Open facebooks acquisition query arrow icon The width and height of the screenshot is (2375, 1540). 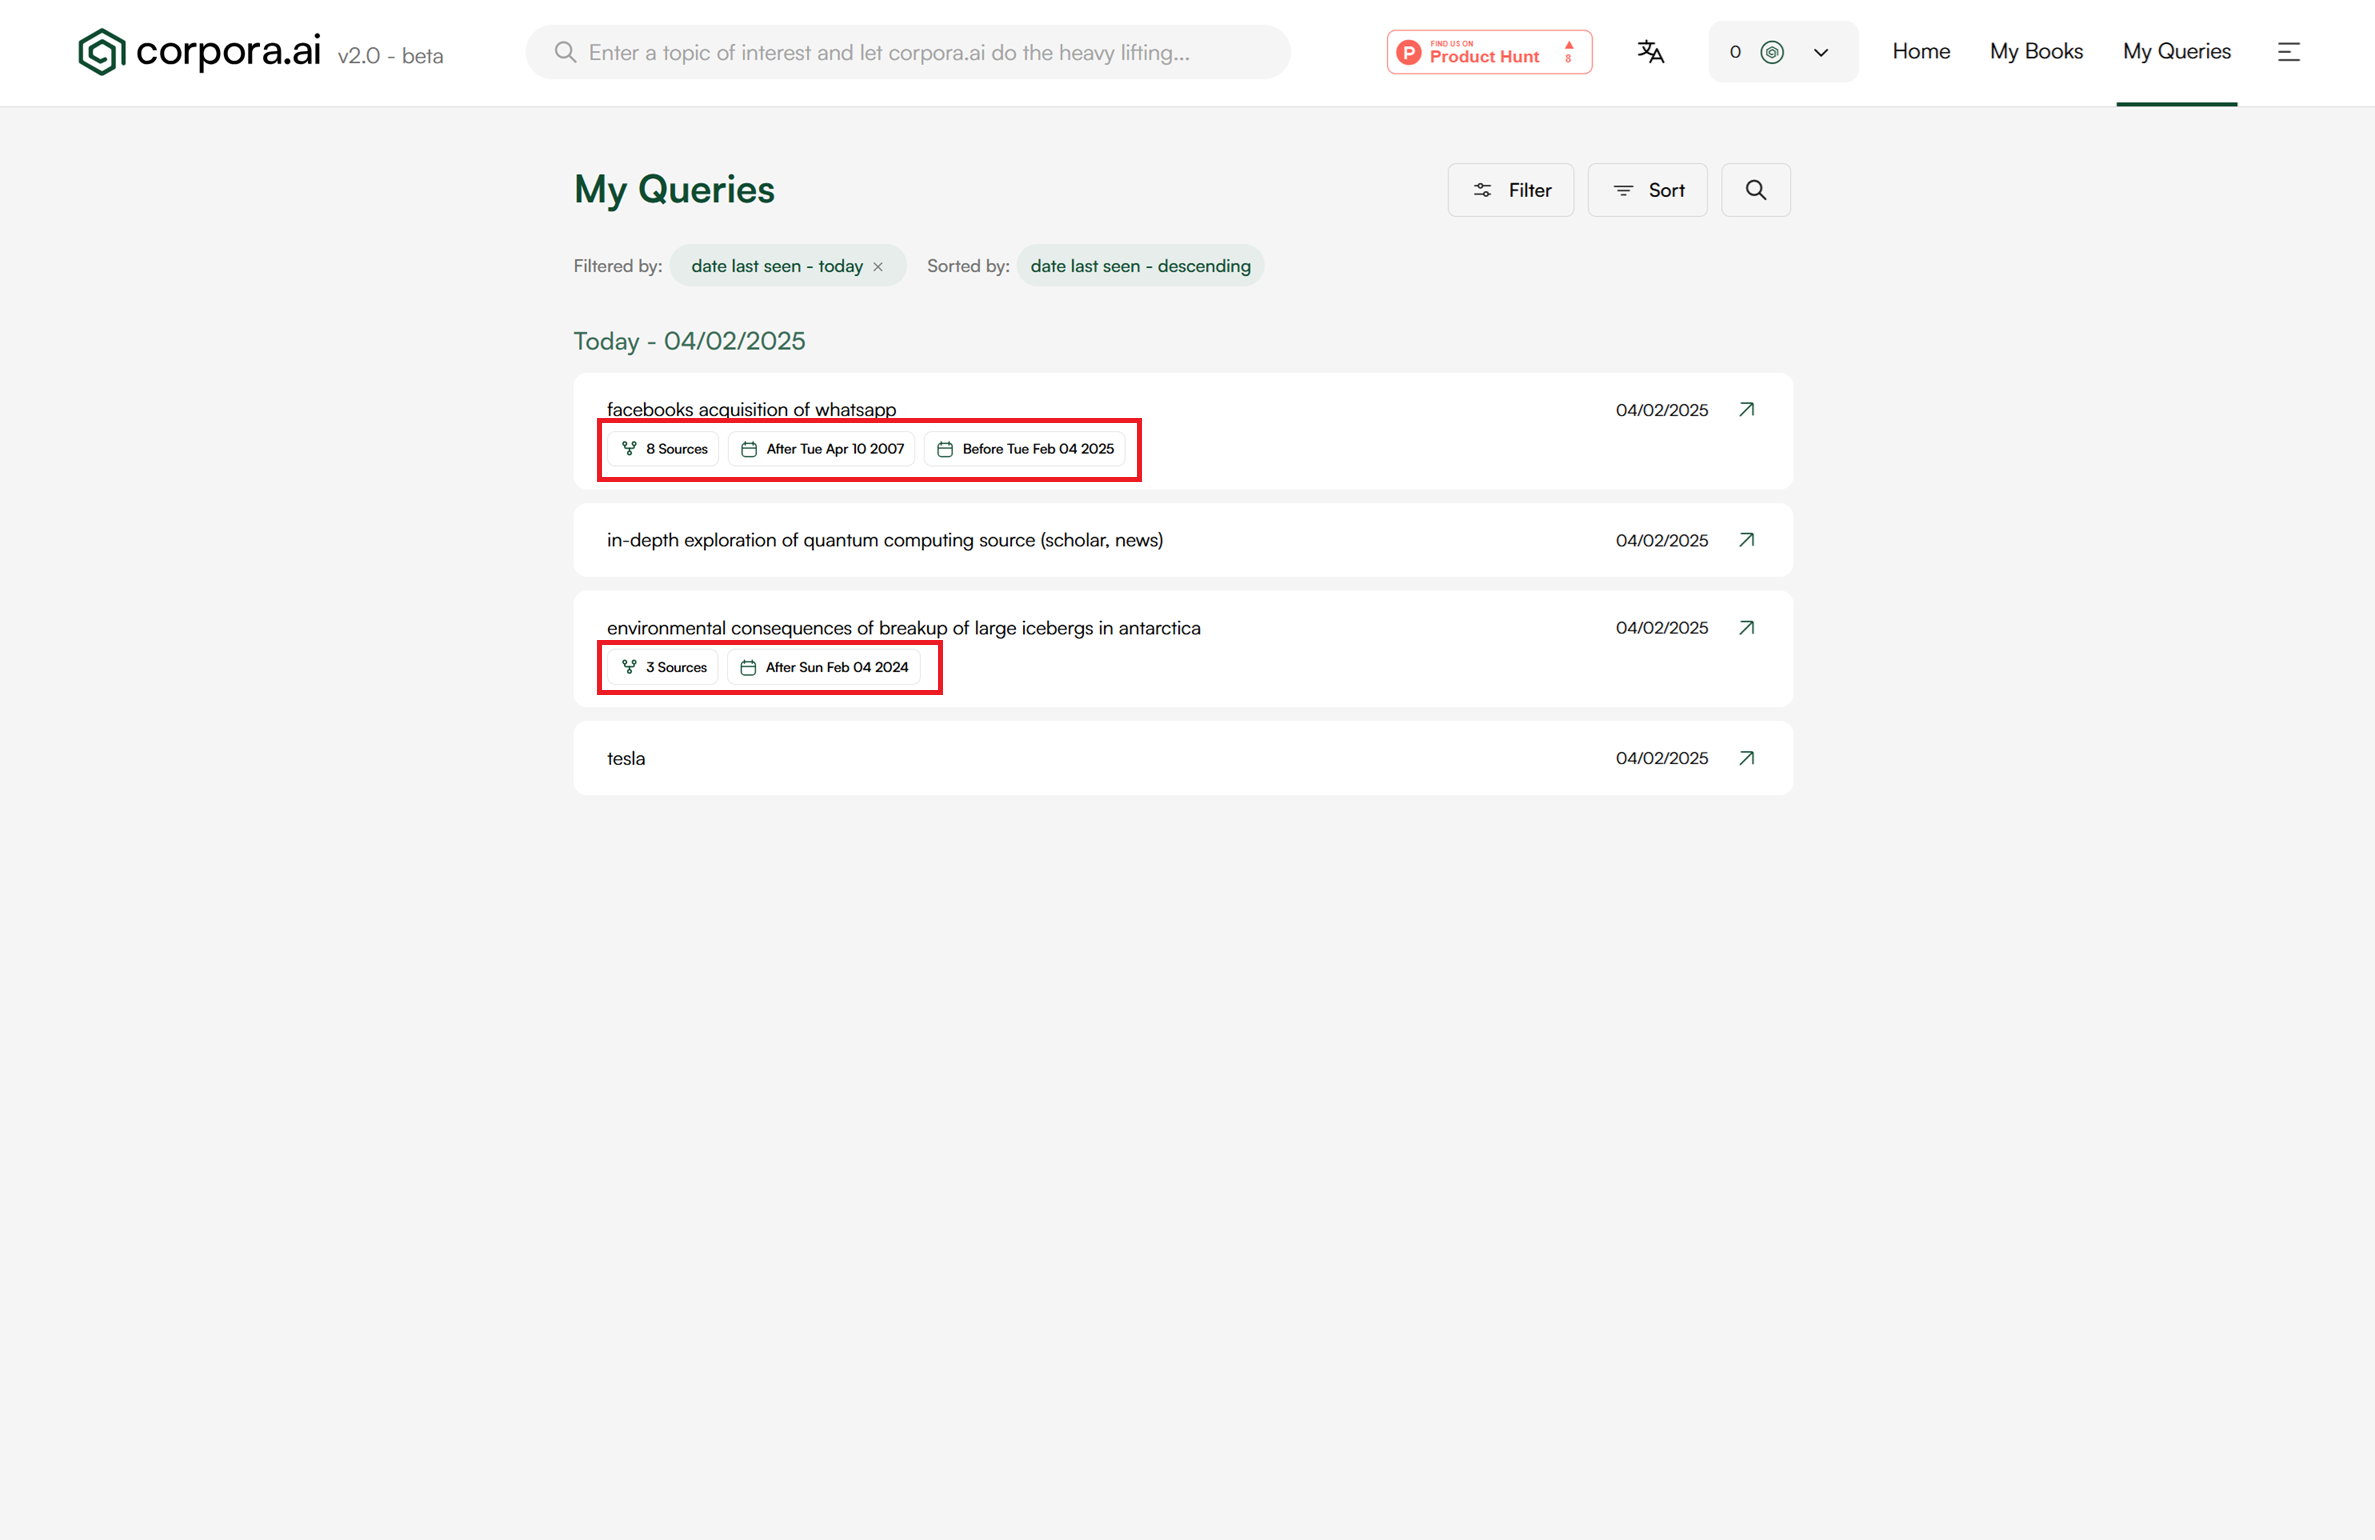pos(1746,410)
